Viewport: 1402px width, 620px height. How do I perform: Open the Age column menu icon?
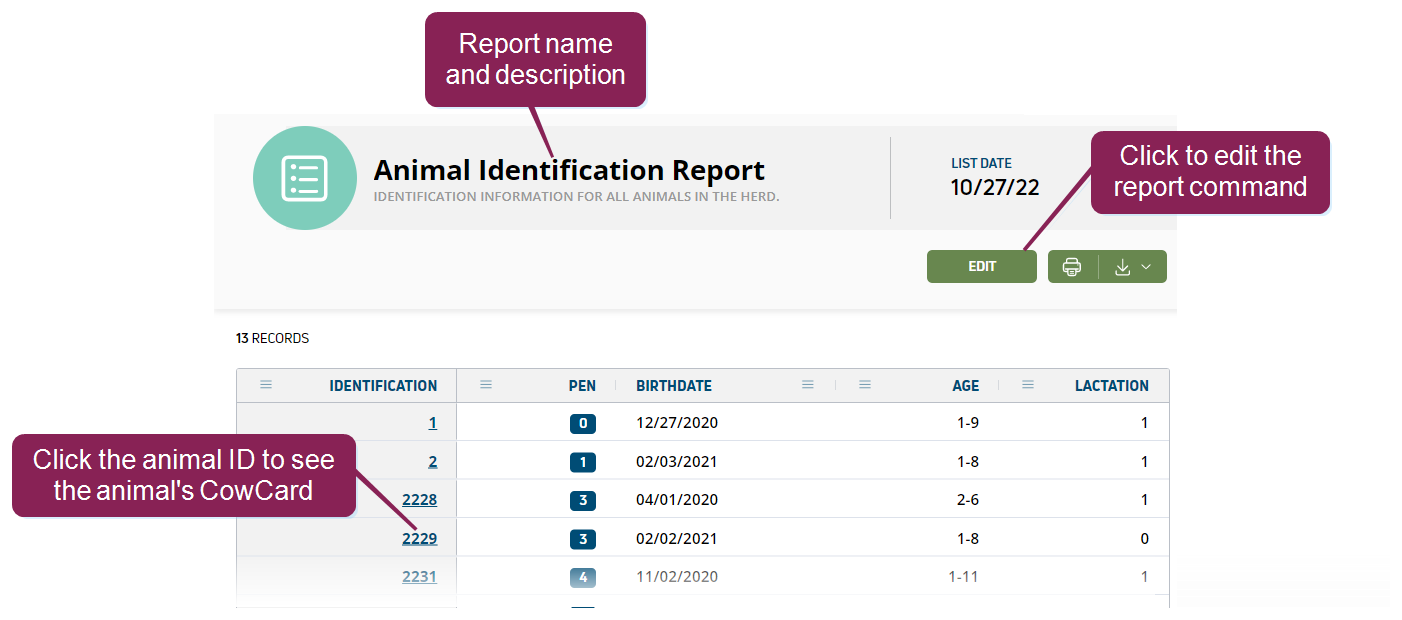tap(865, 385)
